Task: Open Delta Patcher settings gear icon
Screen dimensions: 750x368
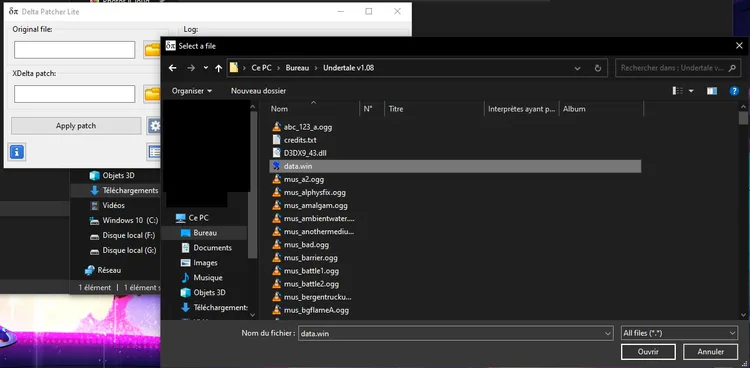Action: pos(154,126)
